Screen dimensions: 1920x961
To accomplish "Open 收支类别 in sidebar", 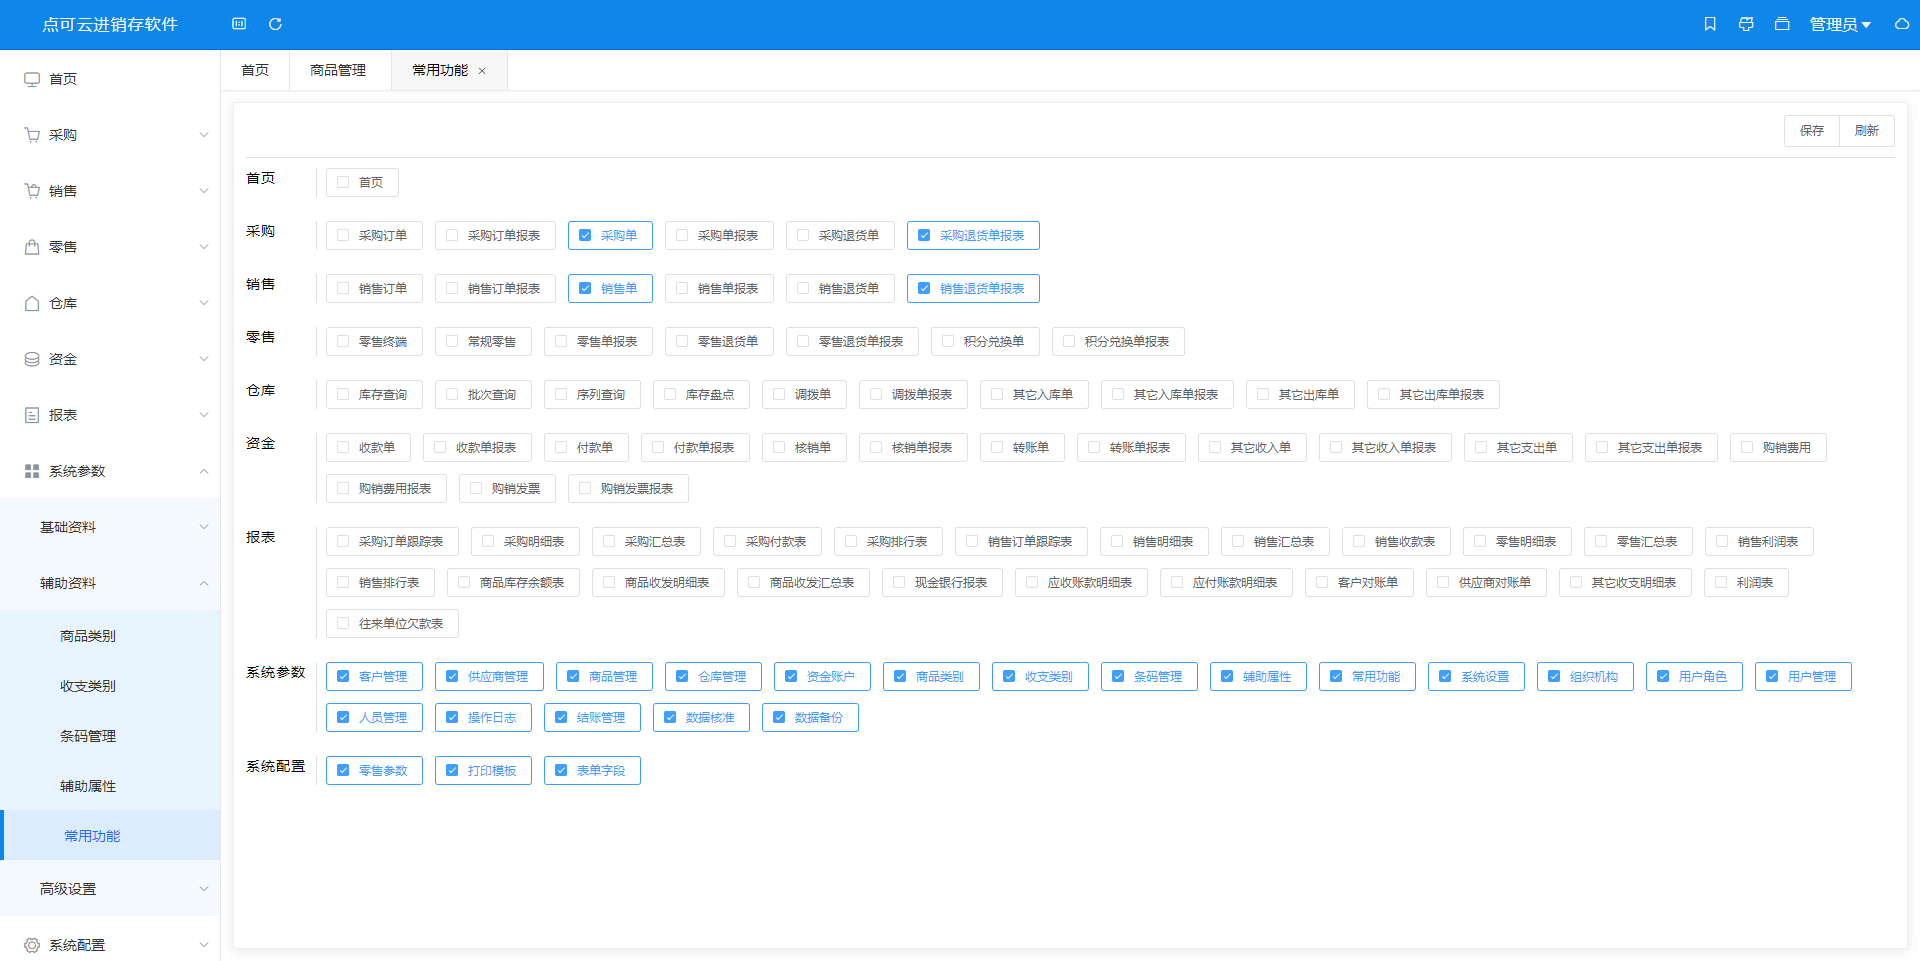I will pos(110,686).
